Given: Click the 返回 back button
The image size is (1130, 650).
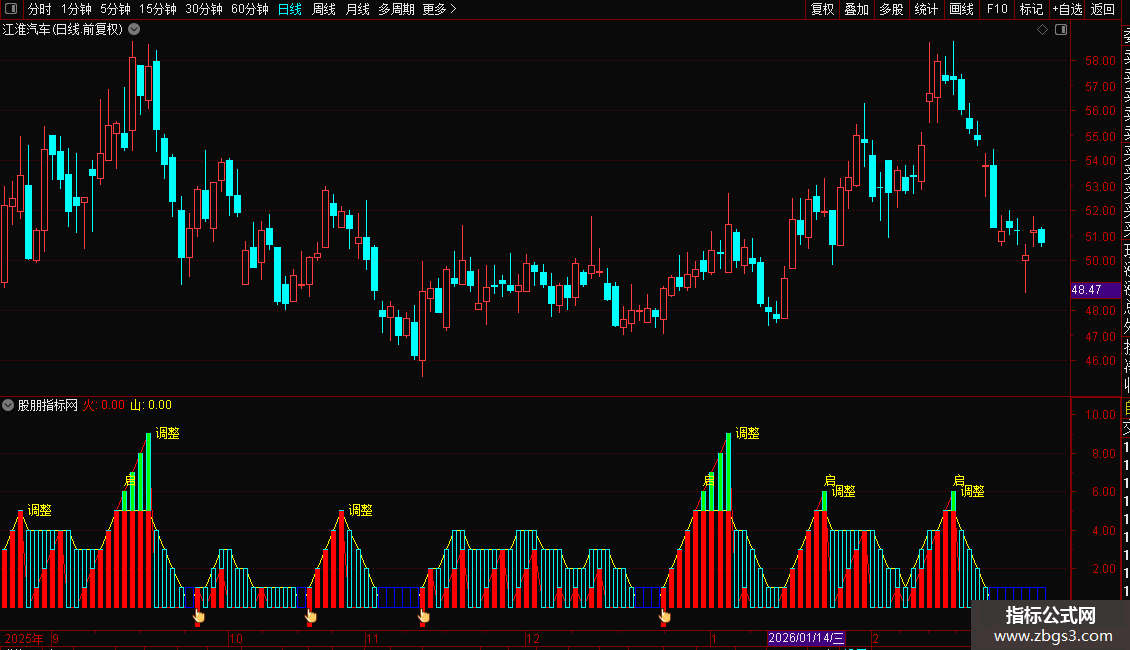Looking at the screenshot, I should click(x=1103, y=9).
